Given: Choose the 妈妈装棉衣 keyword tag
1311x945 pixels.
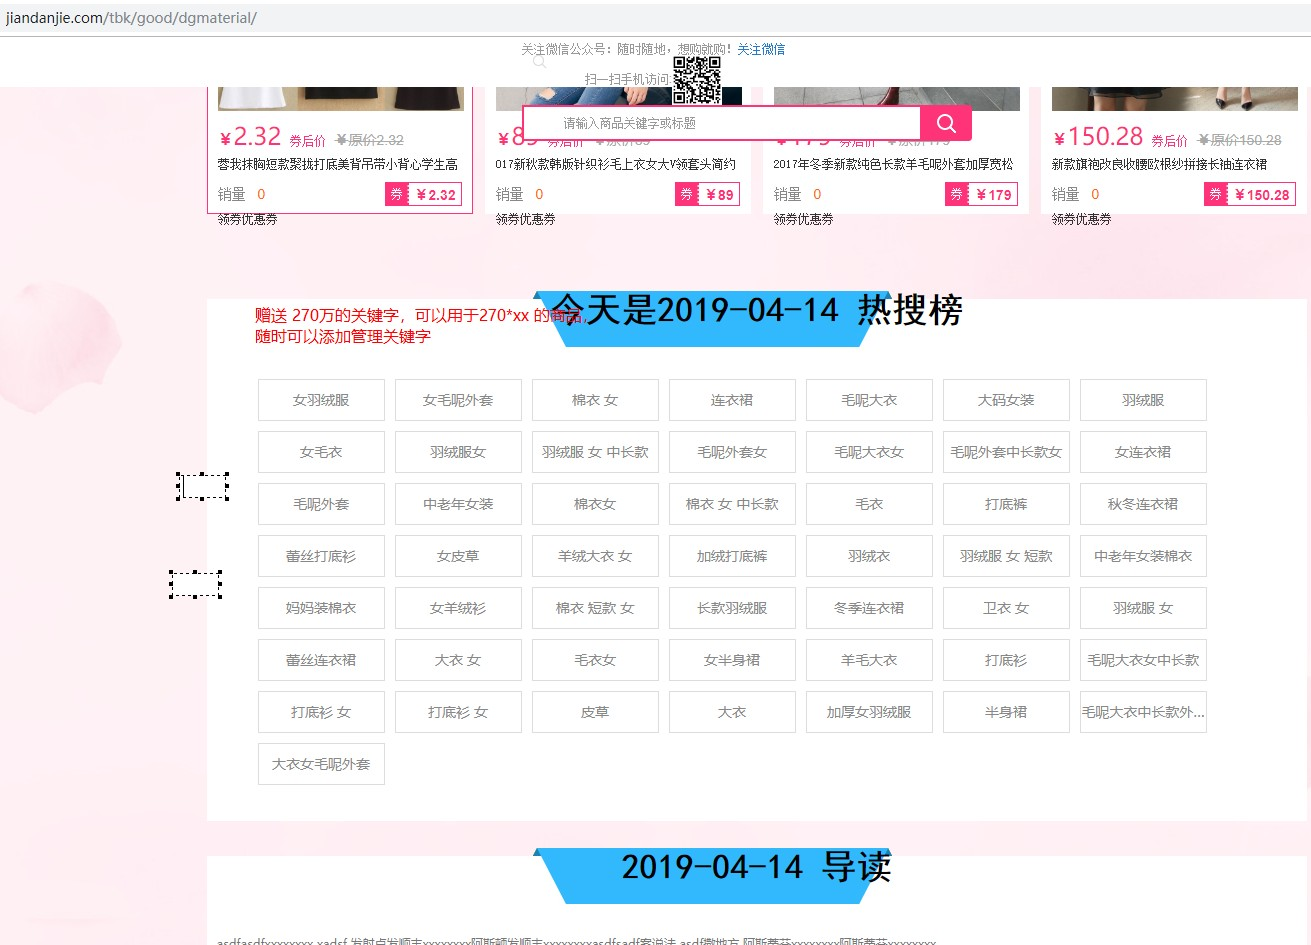Looking at the screenshot, I should click(321, 608).
